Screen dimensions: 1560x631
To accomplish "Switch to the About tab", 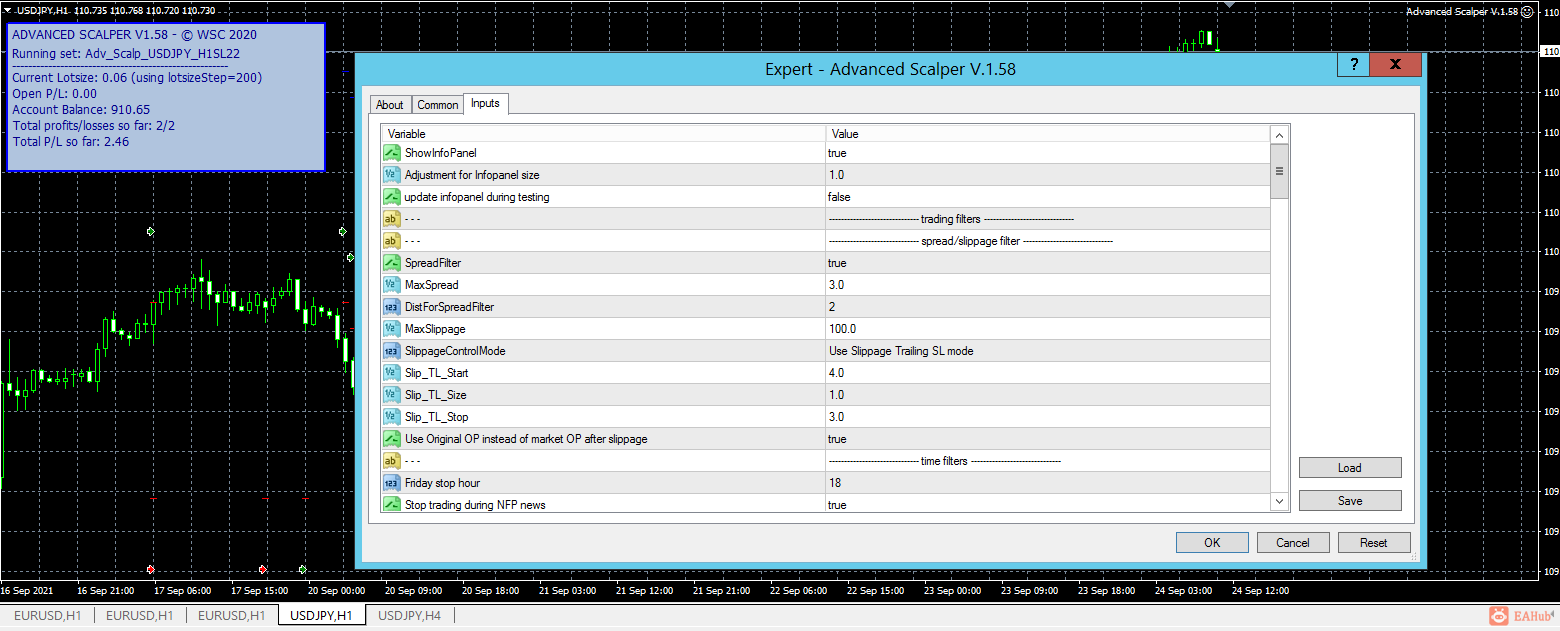I will coord(390,105).
